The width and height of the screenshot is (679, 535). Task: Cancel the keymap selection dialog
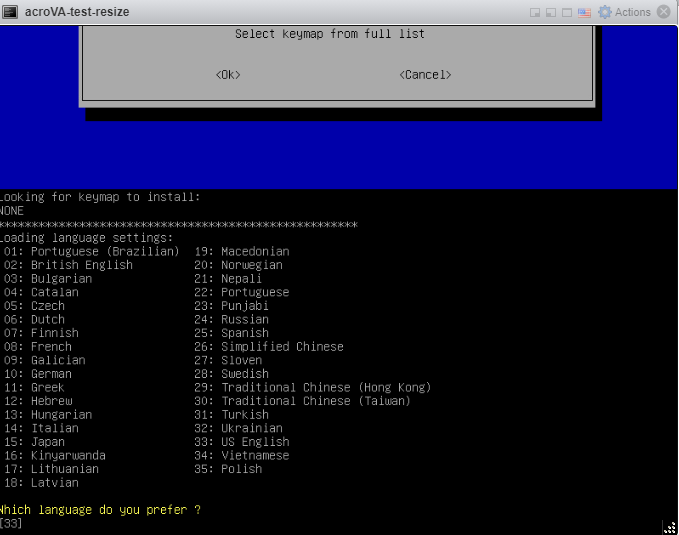click(425, 75)
